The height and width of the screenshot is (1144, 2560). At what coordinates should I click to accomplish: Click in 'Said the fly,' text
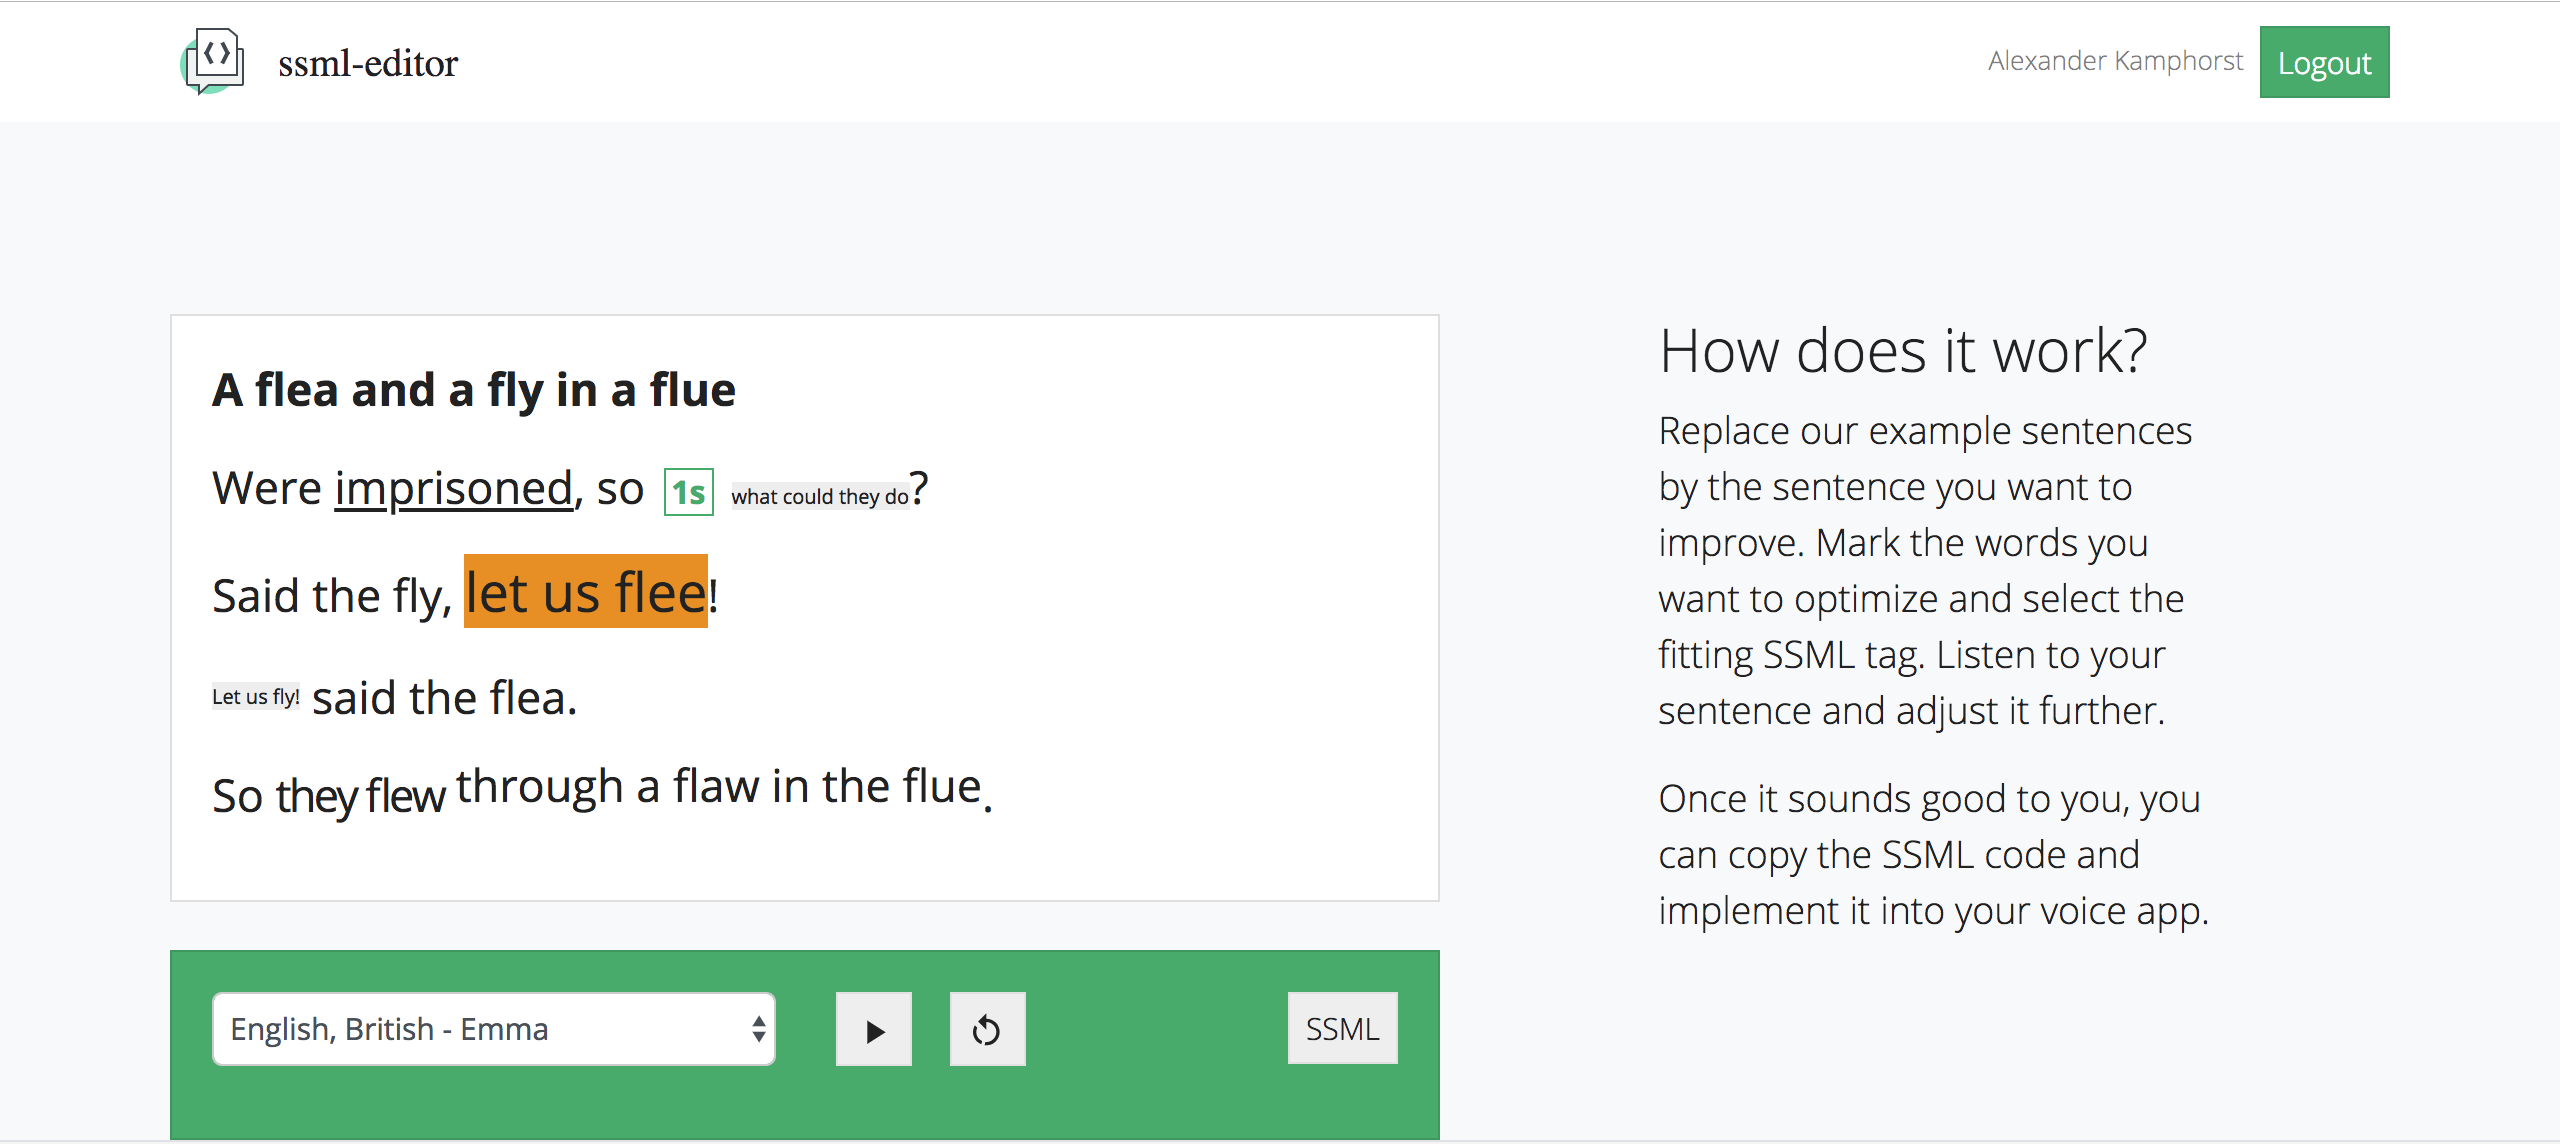(x=332, y=596)
